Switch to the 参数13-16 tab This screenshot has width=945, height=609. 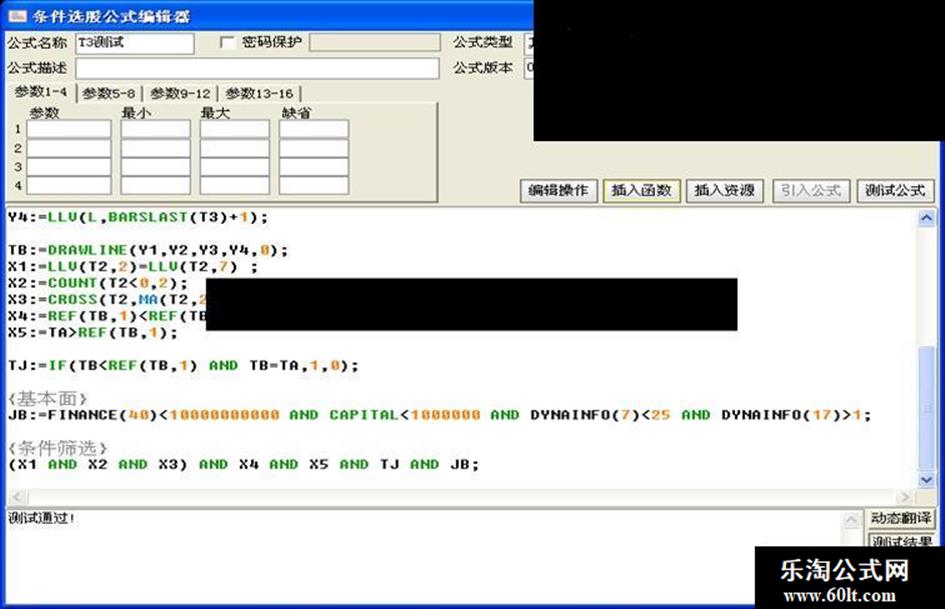tap(259, 93)
